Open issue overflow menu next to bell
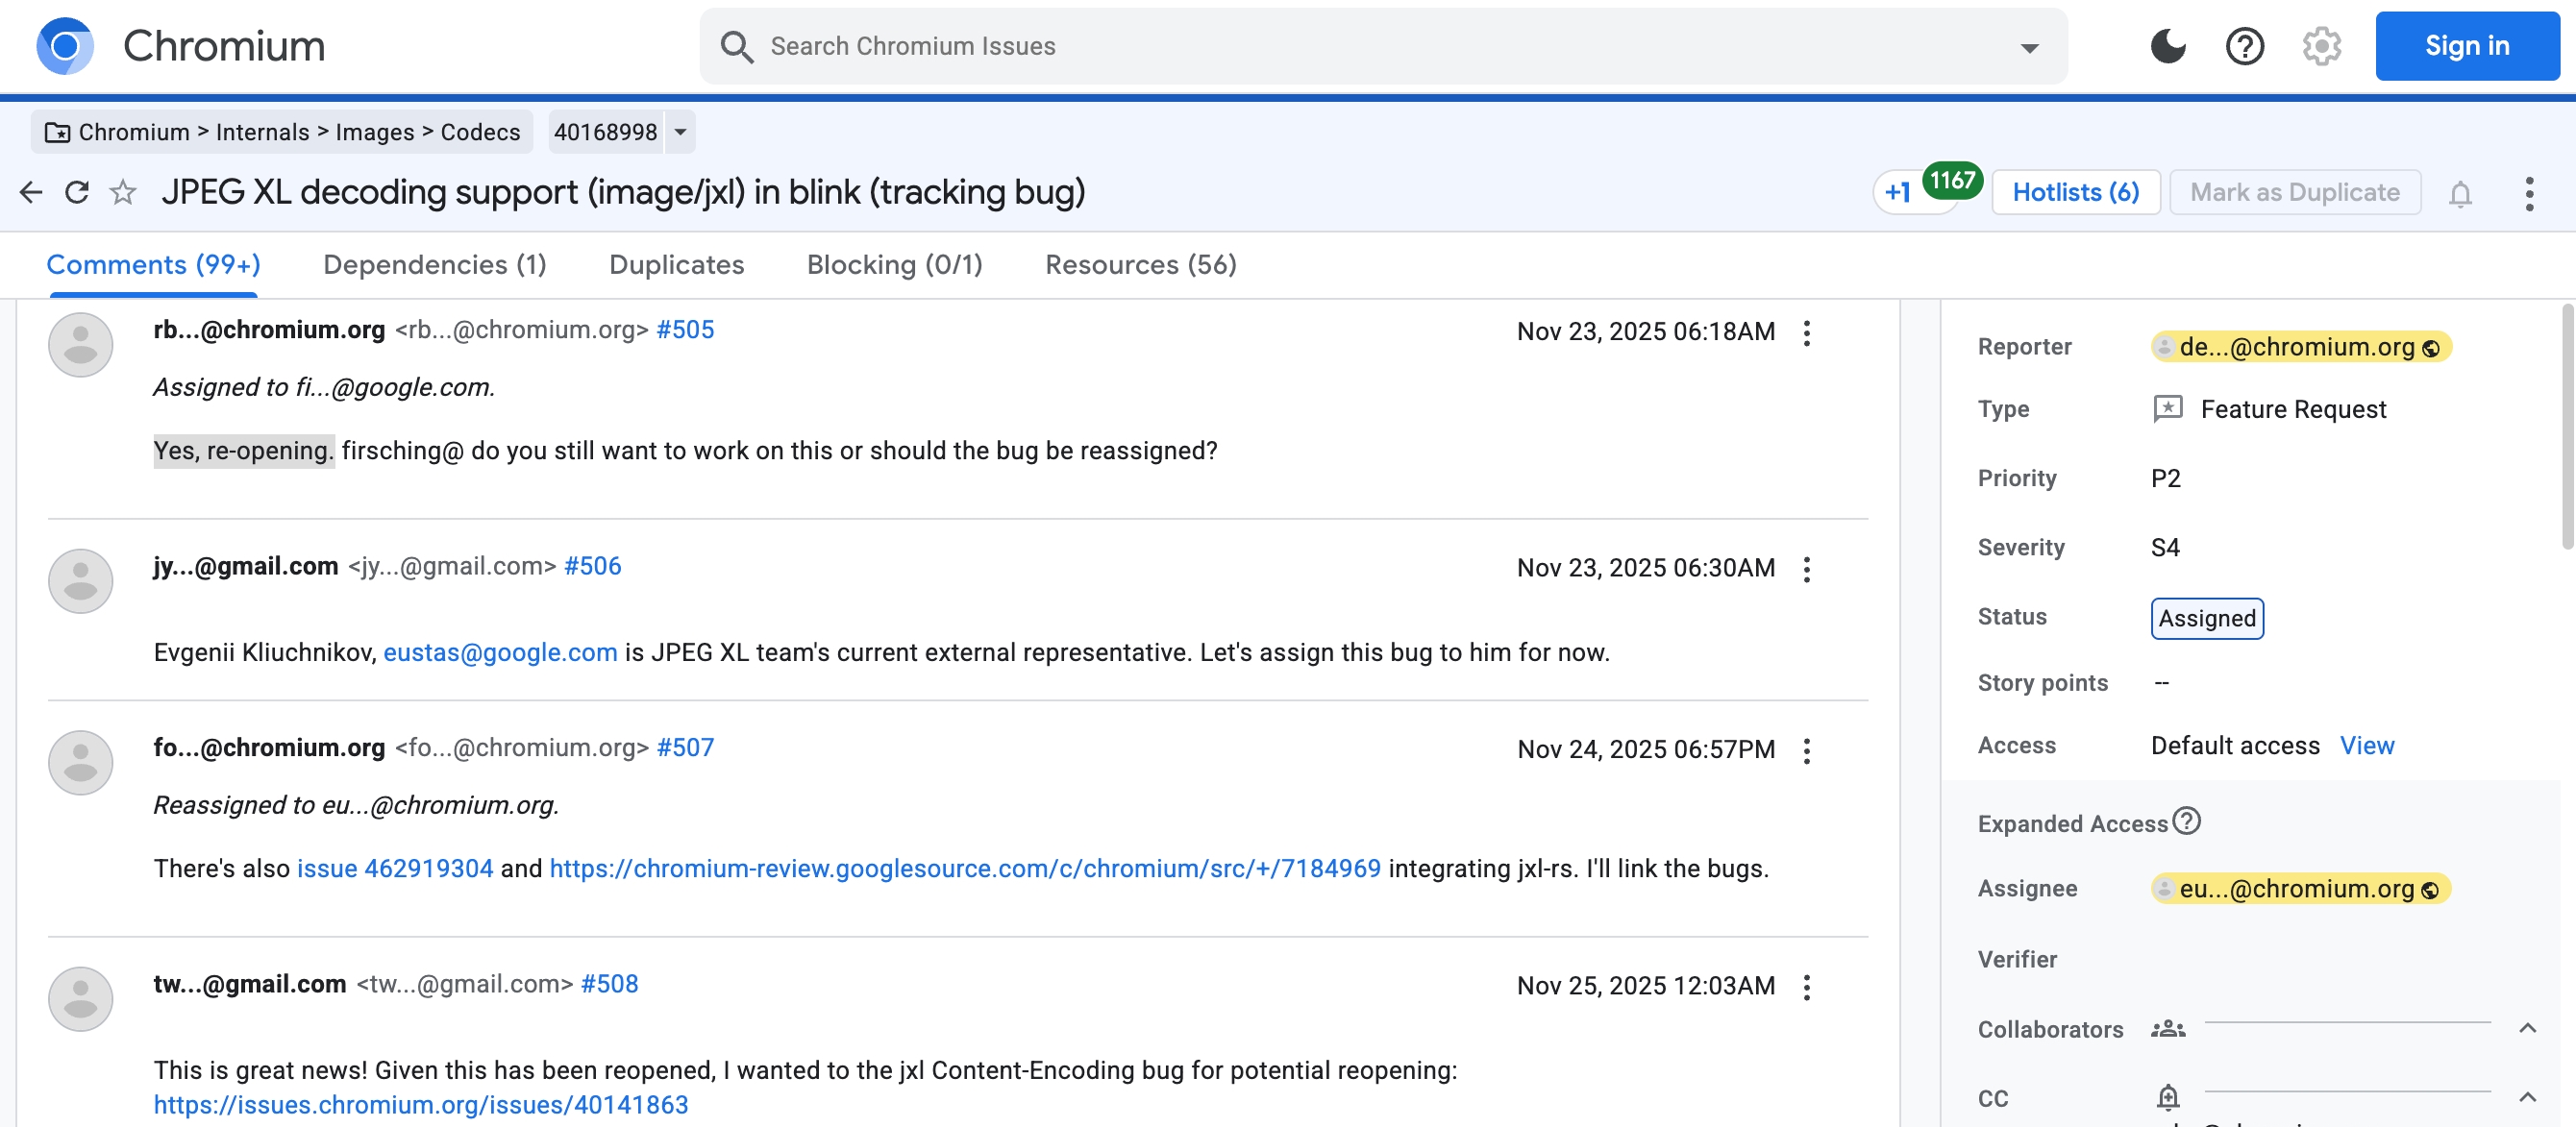The width and height of the screenshot is (2576, 1127). [x=2529, y=193]
